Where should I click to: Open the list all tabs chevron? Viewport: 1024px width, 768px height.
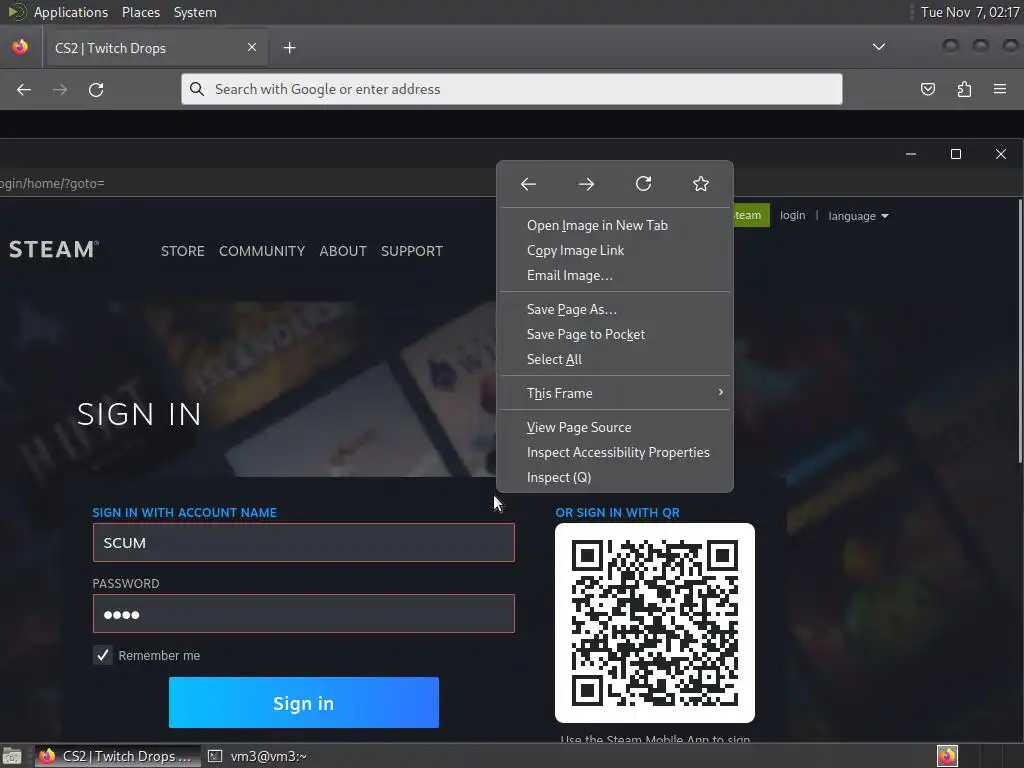coord(879,47)
